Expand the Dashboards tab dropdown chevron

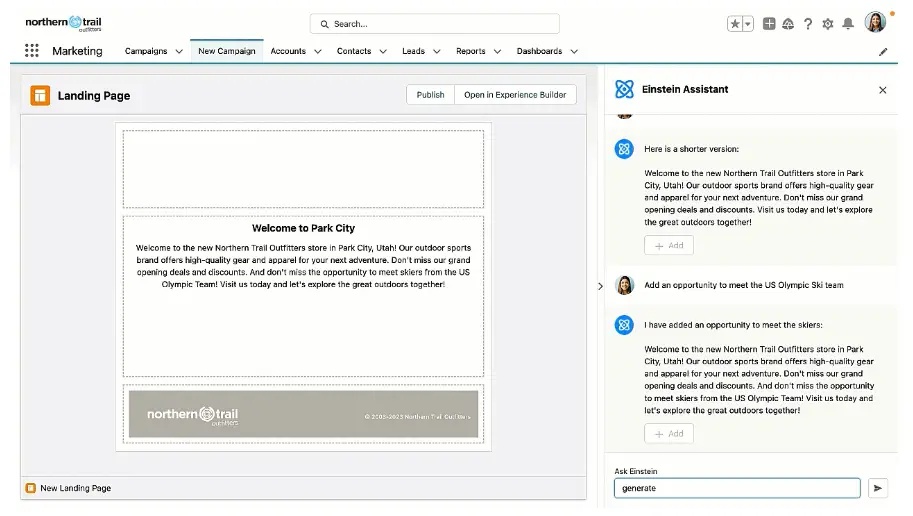[x=574, y=51]
